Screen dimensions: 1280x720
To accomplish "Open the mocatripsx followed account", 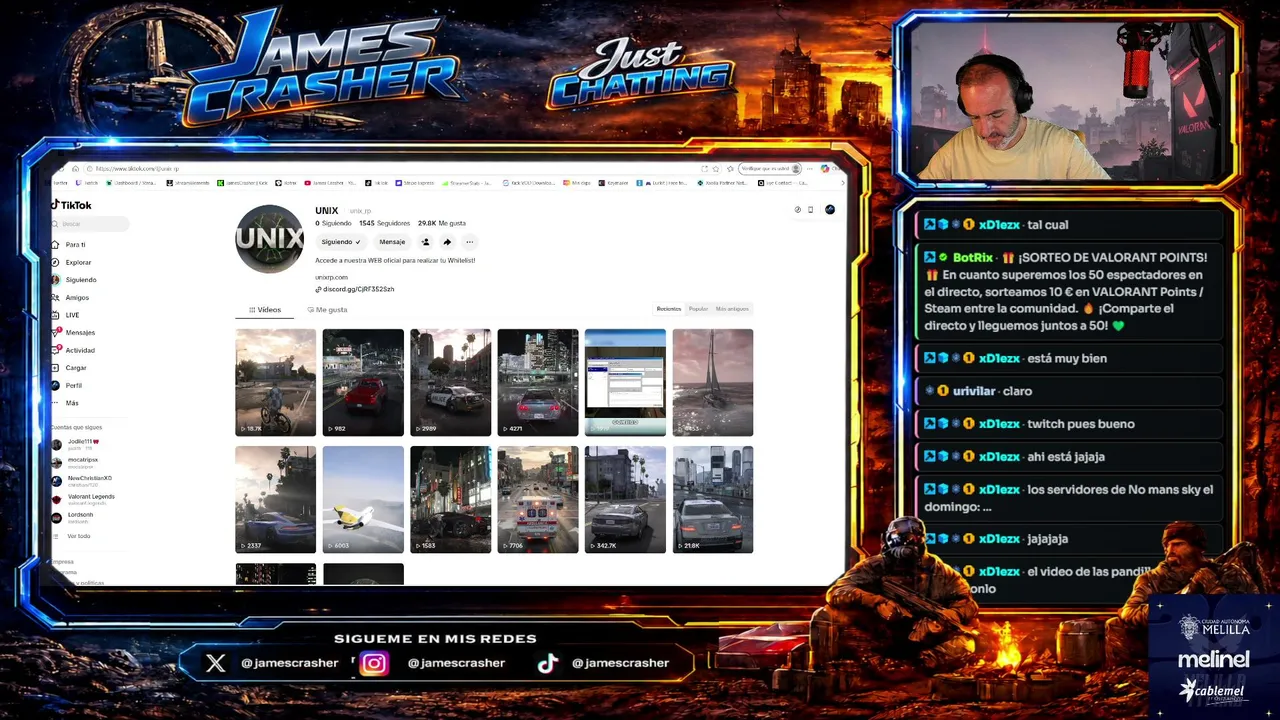I will tap(76, 461).
